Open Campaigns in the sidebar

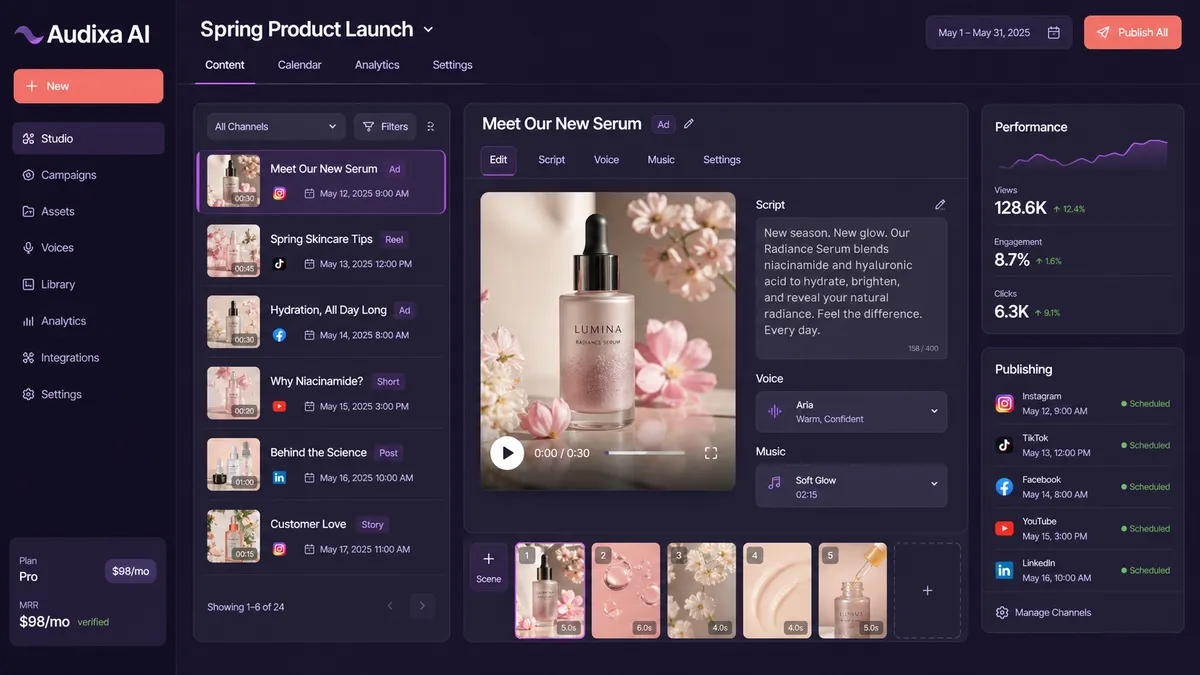coord(88,175)
